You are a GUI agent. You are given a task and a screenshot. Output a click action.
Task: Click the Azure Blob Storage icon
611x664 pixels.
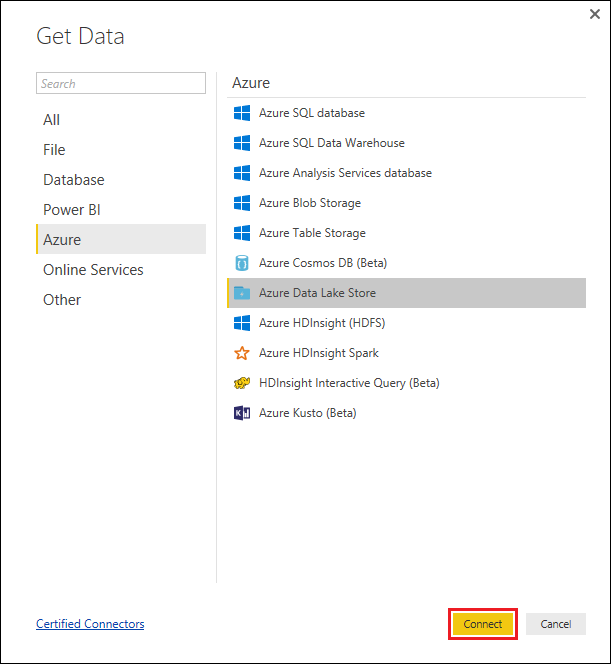click(242, 203)
